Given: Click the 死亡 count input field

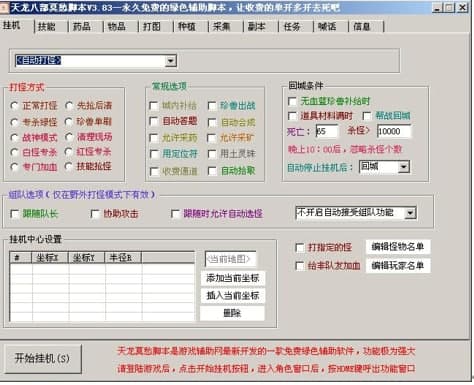Looking at the screenshot, I should coord(327,131).
